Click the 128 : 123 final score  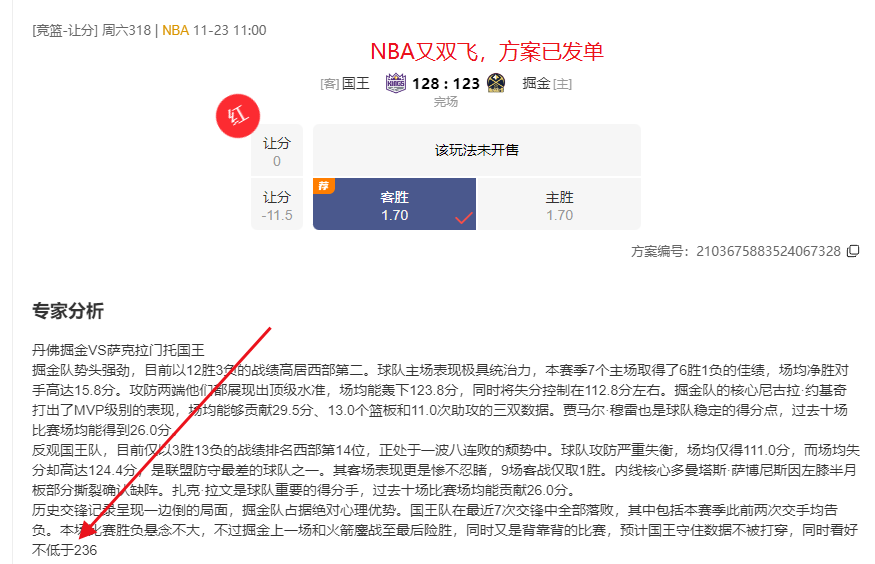click(x=446, y=84)
